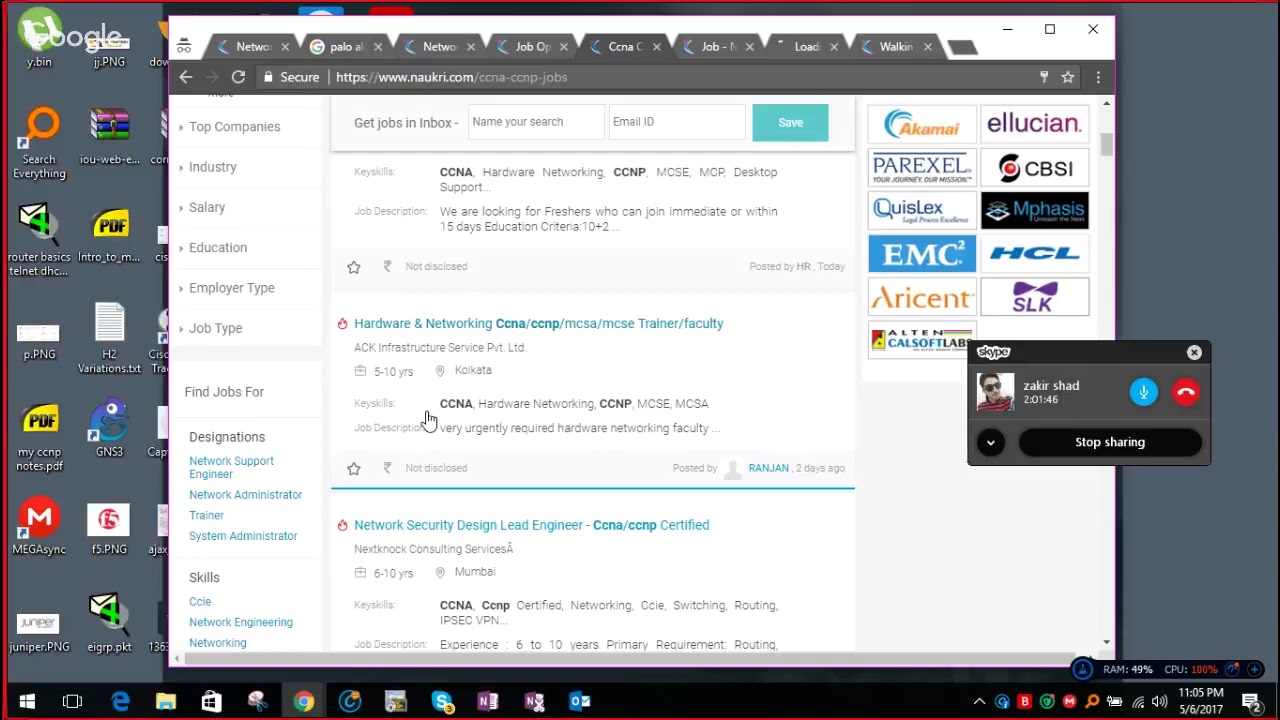Expand Skype widget options arrow
The image size is (1280, 720).
point(990,442)
